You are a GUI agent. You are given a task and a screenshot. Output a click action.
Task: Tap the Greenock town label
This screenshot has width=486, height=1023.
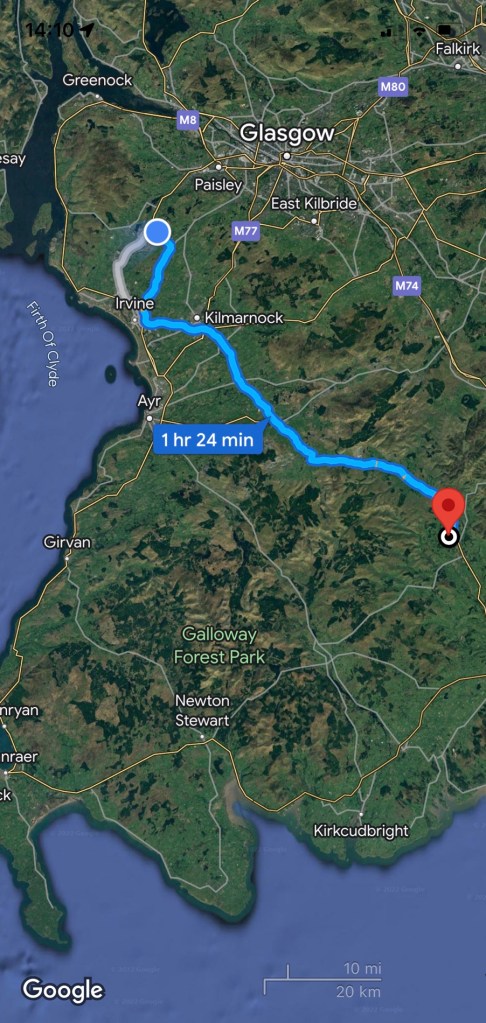pos(97,80)
